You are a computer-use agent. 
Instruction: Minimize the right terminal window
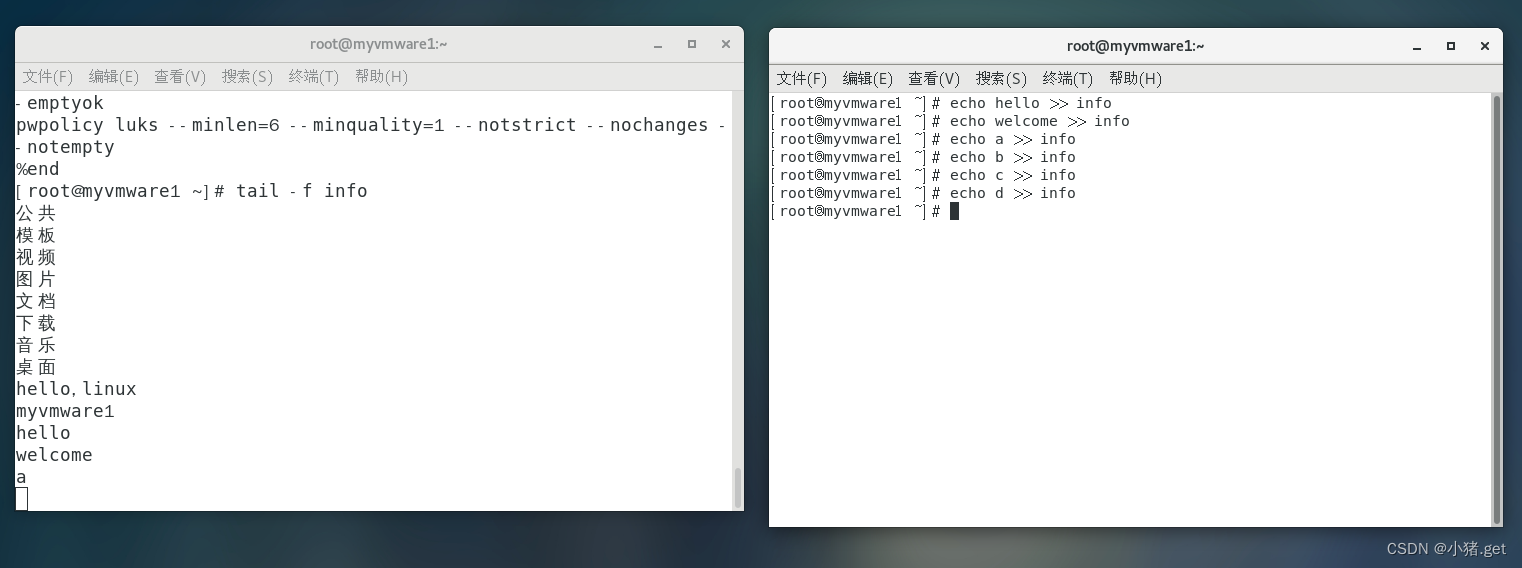click(1417, 46)
